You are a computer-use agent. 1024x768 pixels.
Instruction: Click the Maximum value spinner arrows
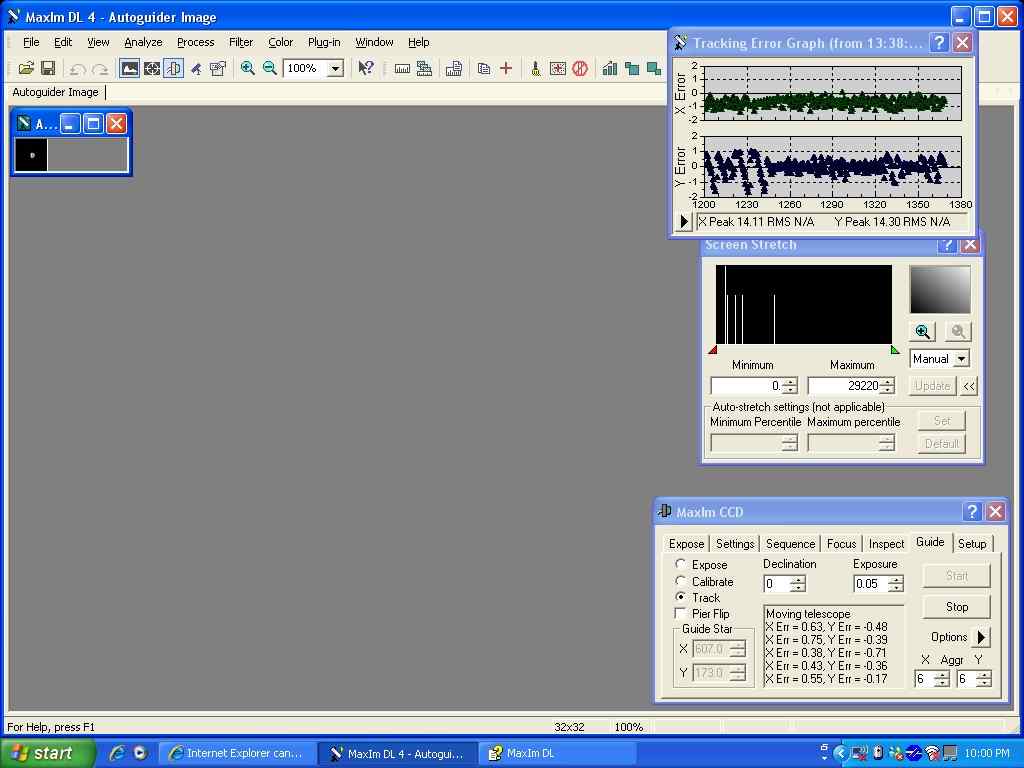coord(887,386)
